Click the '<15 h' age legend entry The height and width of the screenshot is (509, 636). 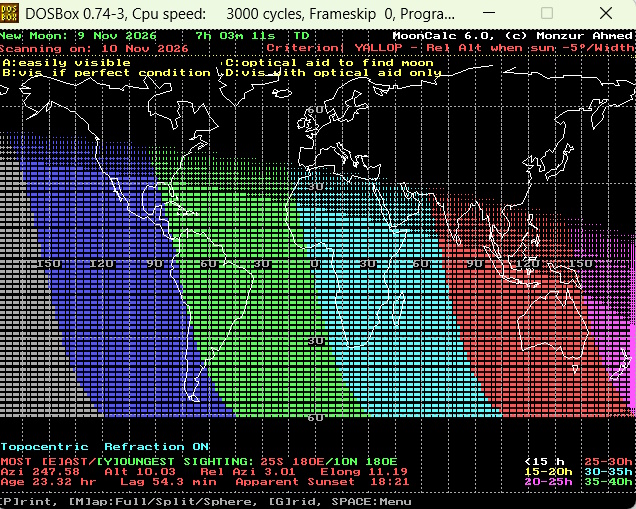[544, 462]
